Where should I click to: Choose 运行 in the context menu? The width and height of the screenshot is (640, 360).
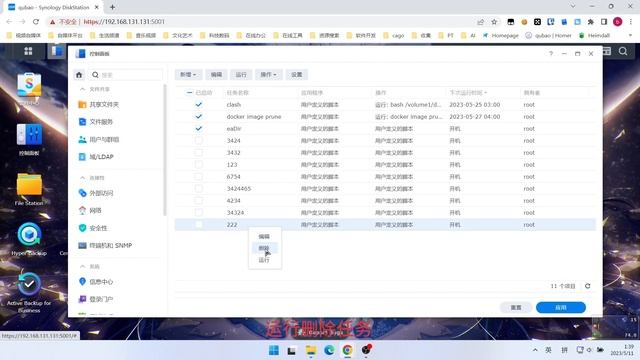pyautogui.click(x=264, y=260)
